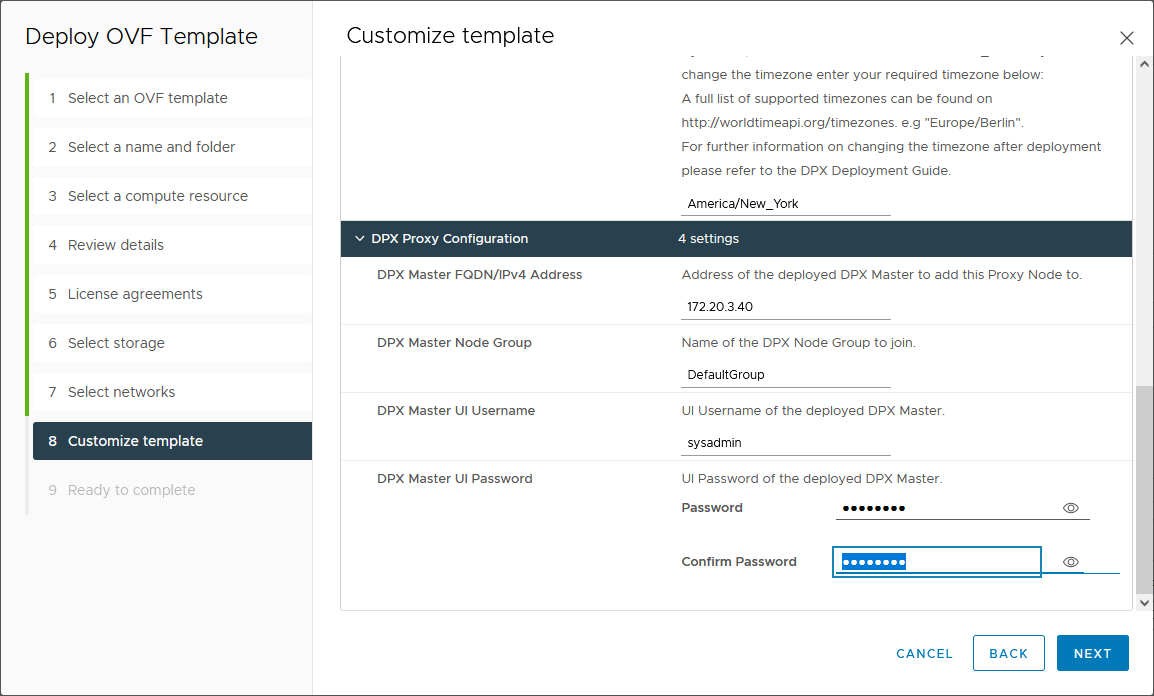Click the scrollbar down arrow
Screen dimensions: 1154x696
click(x=1145, y=603)
